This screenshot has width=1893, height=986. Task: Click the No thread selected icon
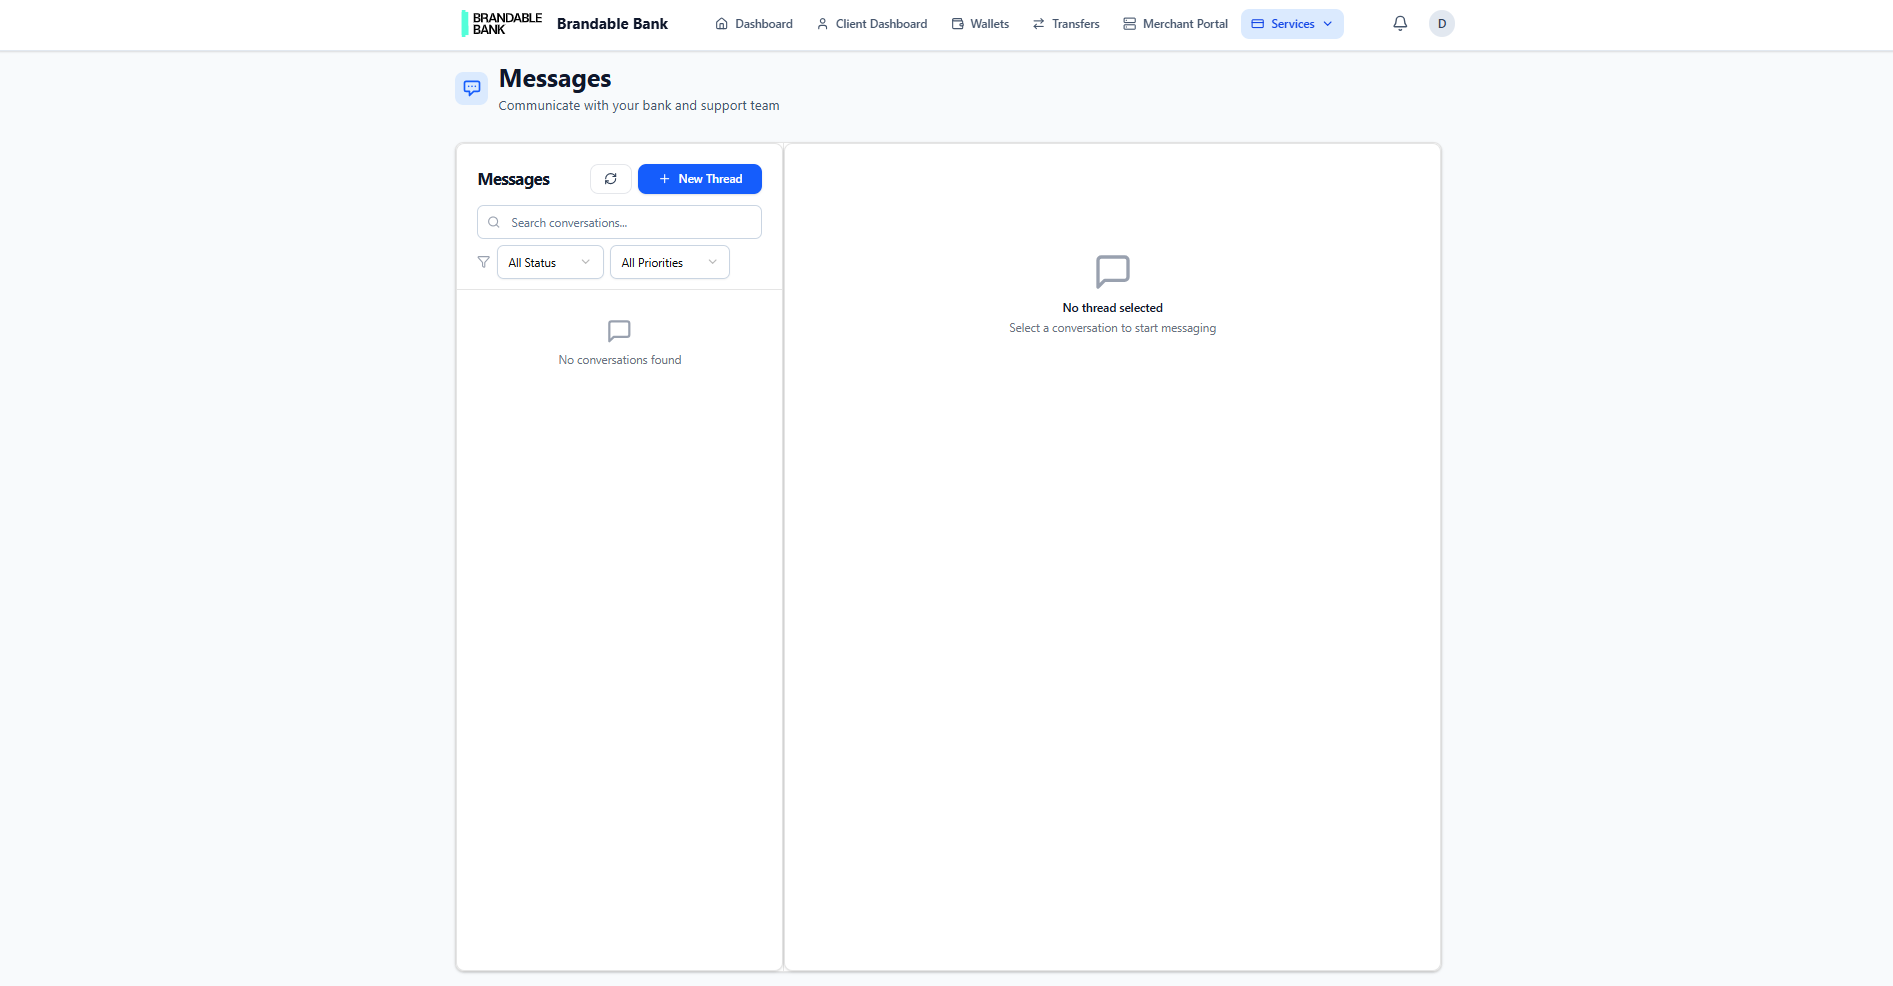1112,271
